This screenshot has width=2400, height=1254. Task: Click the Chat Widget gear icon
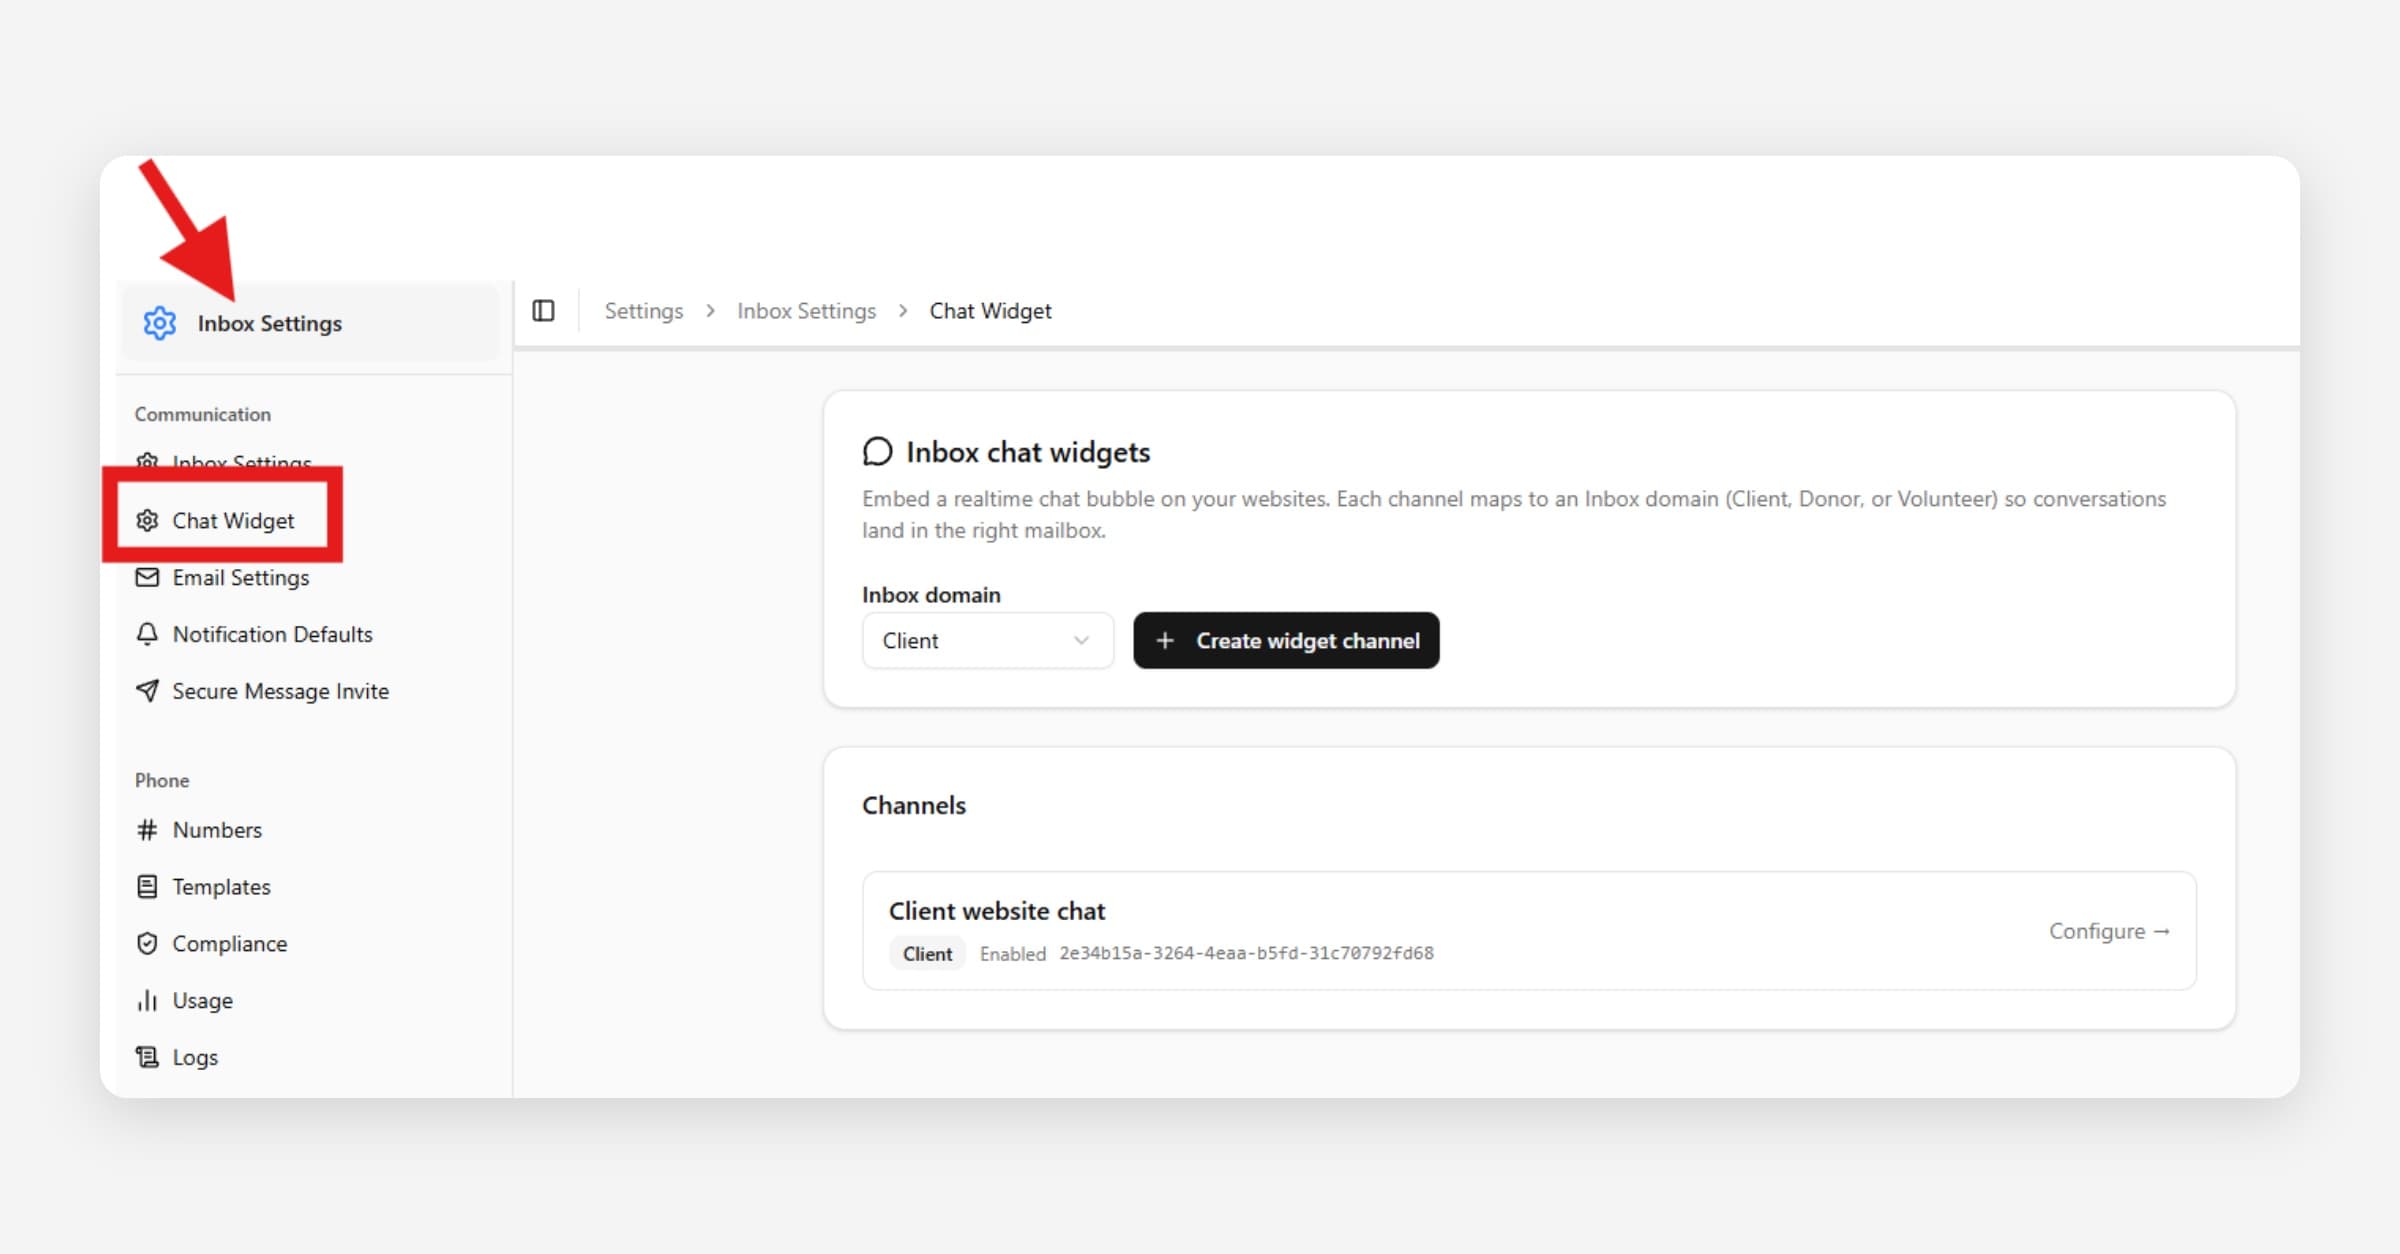click(x=147, y=520)
